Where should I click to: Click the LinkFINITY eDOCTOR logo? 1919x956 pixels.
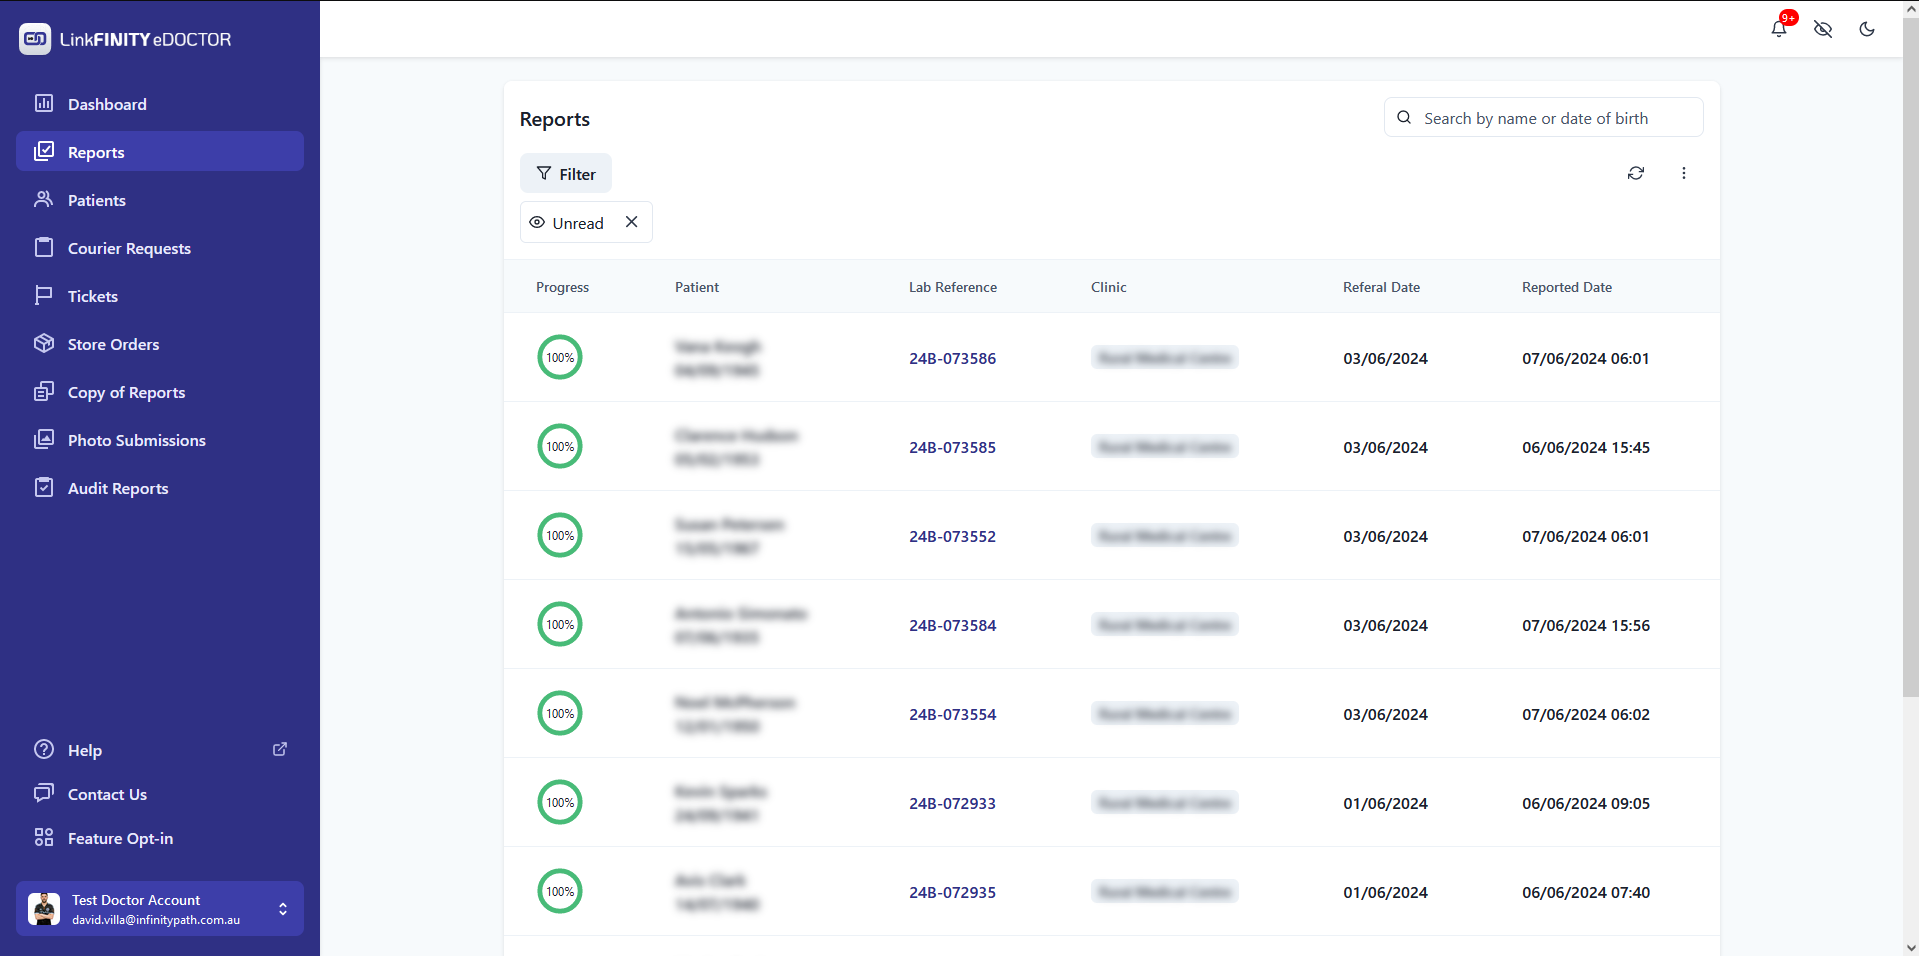click(125, 39)
